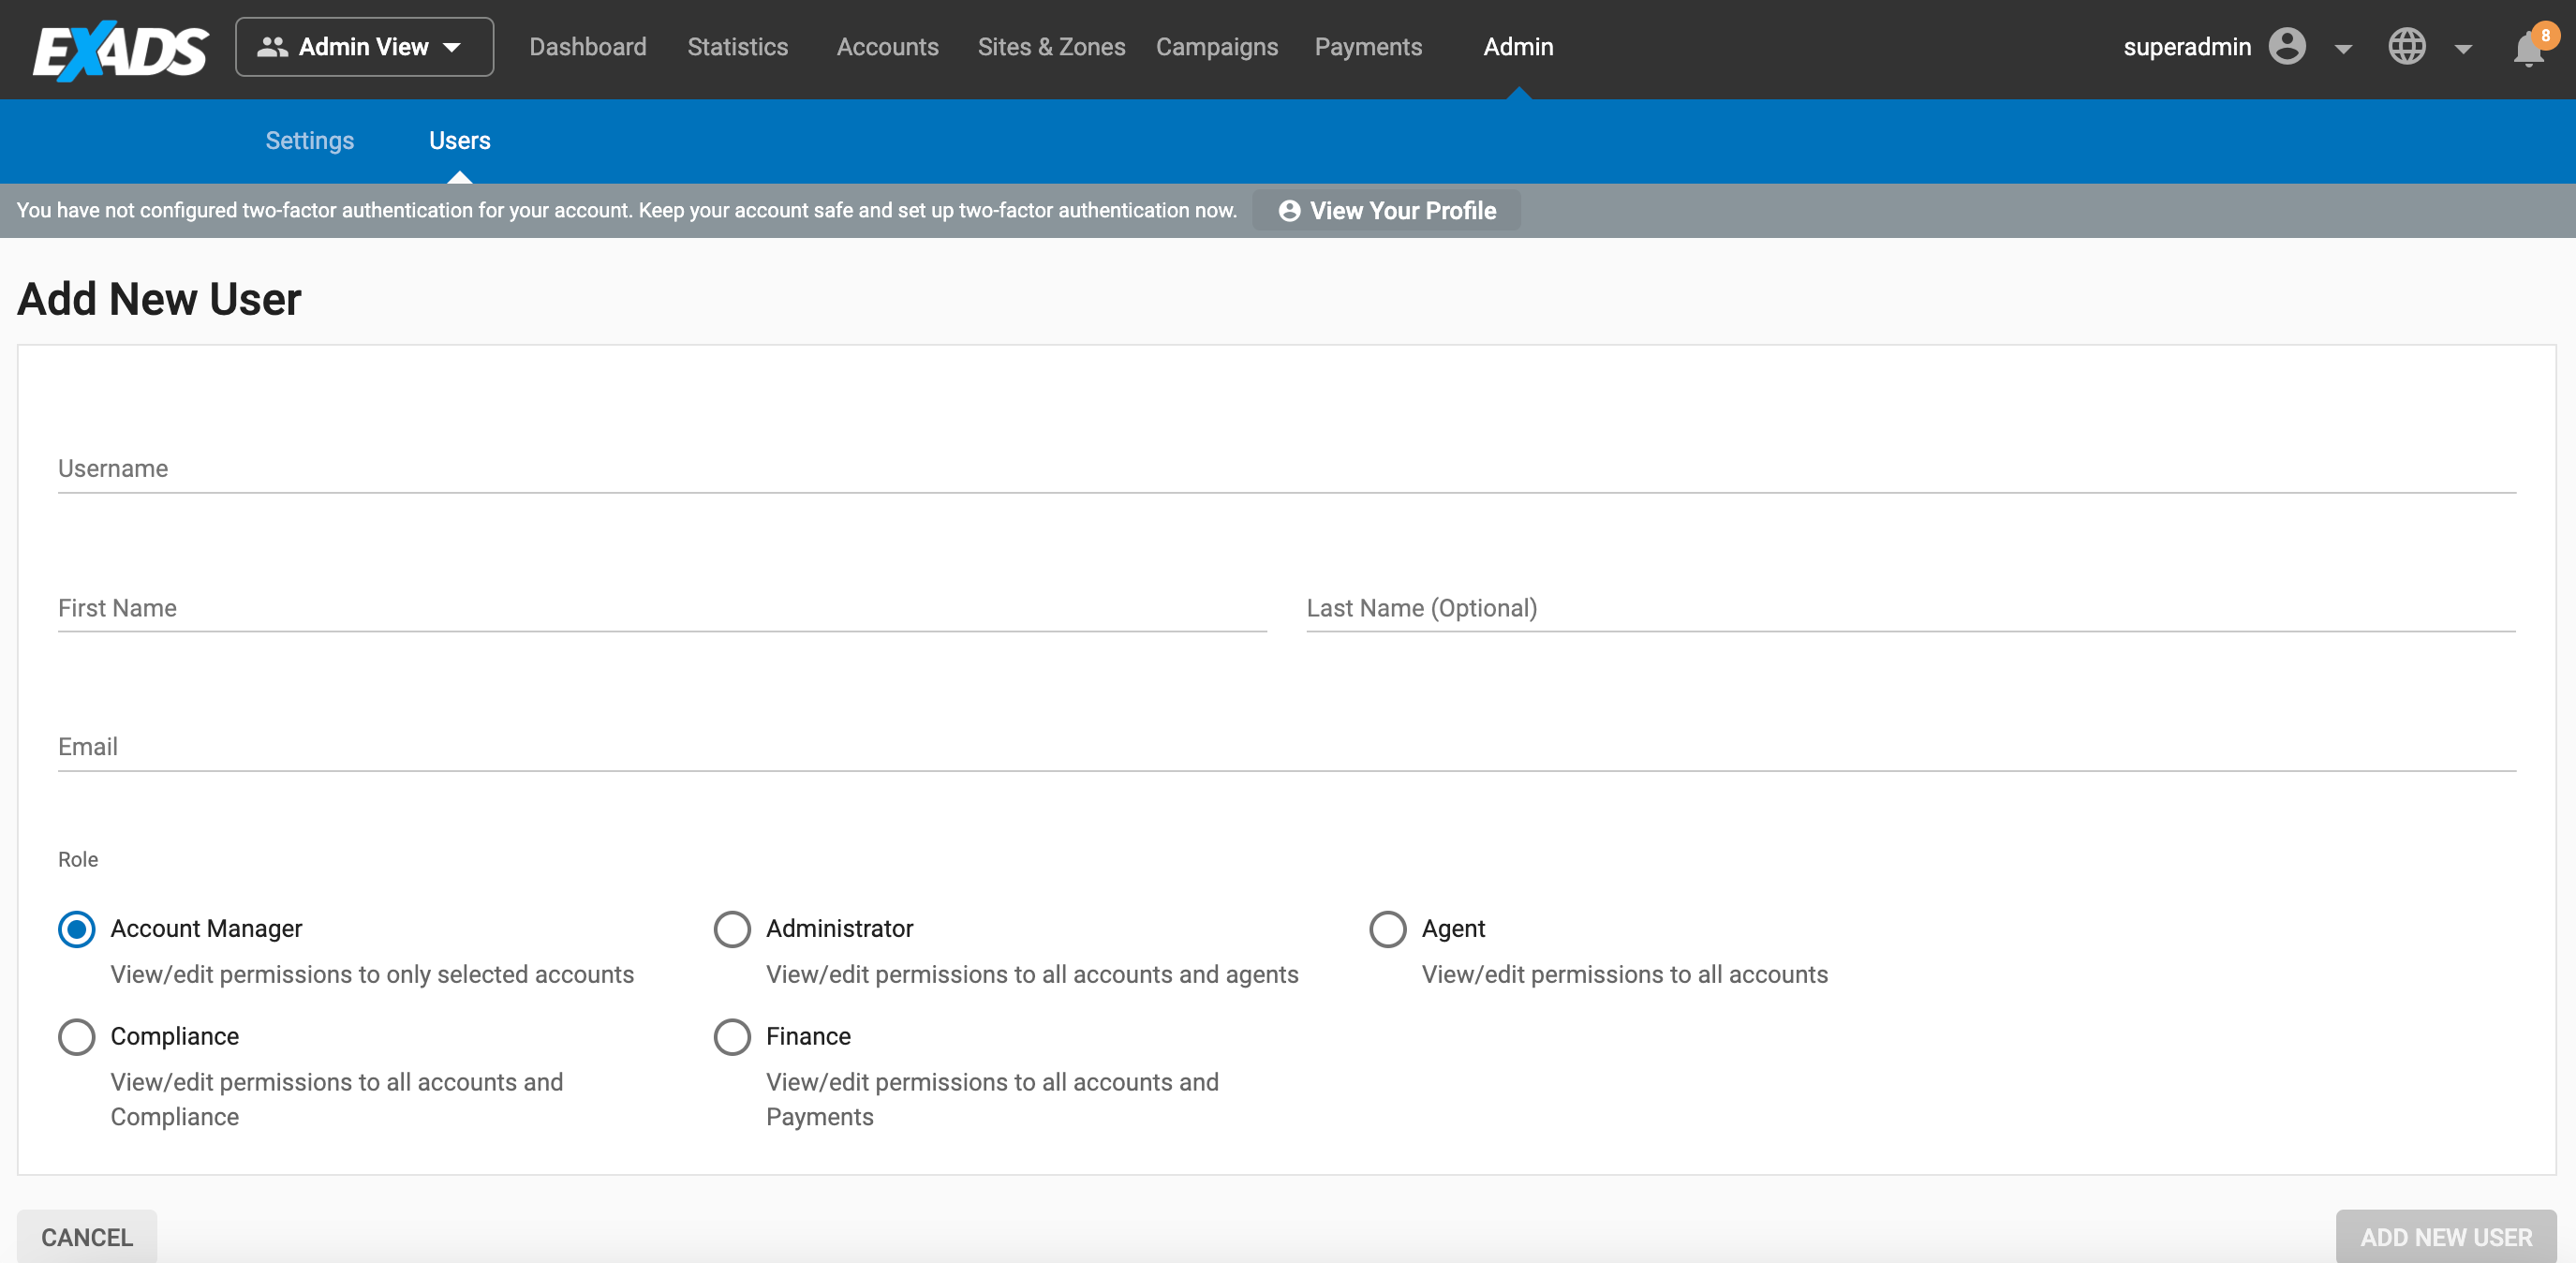The image size is (2576, 1263).
Task: Click the CANCEL button
Action: click(x=87, y=1237)
